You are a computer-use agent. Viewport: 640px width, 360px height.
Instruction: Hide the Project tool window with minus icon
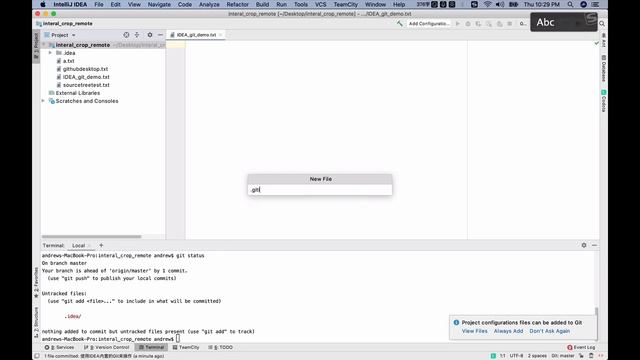point(160,35)
